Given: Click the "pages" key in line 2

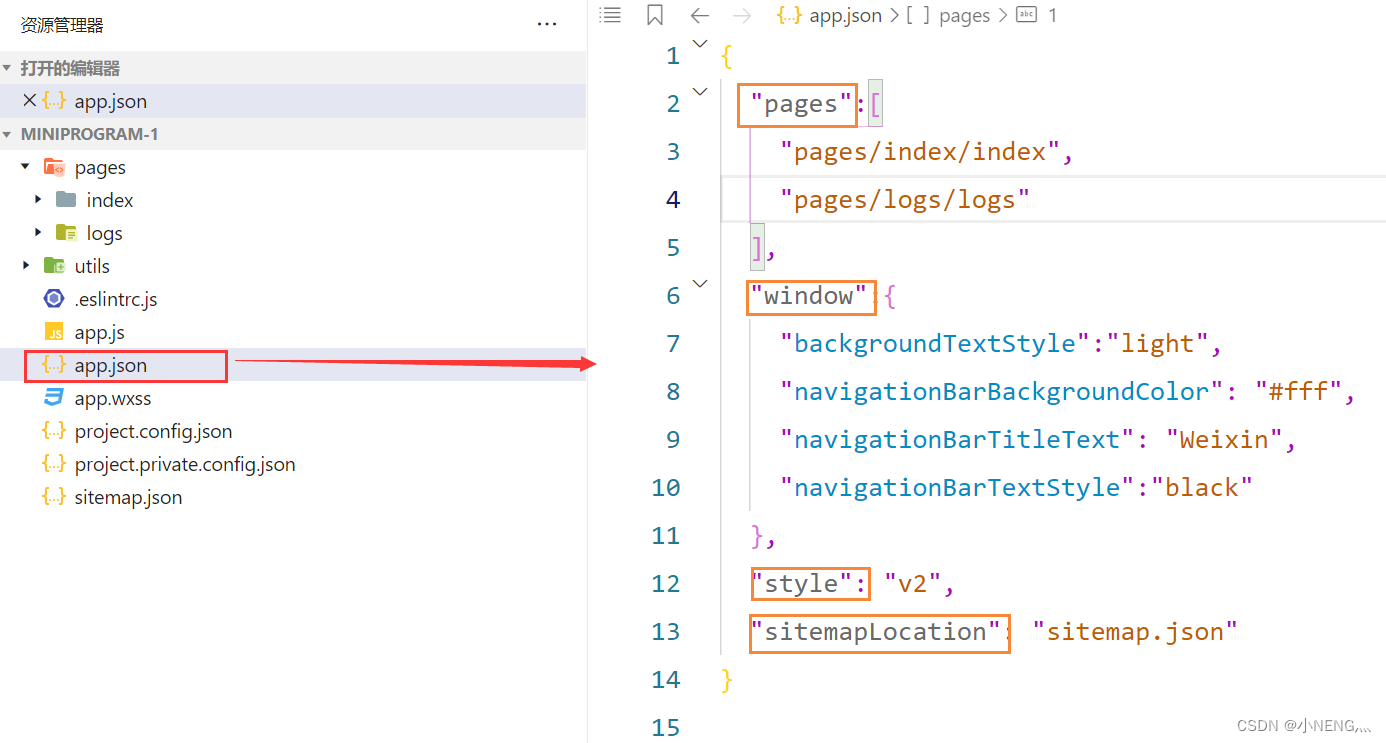Looking at the screenshot, I should pos(801,104).
